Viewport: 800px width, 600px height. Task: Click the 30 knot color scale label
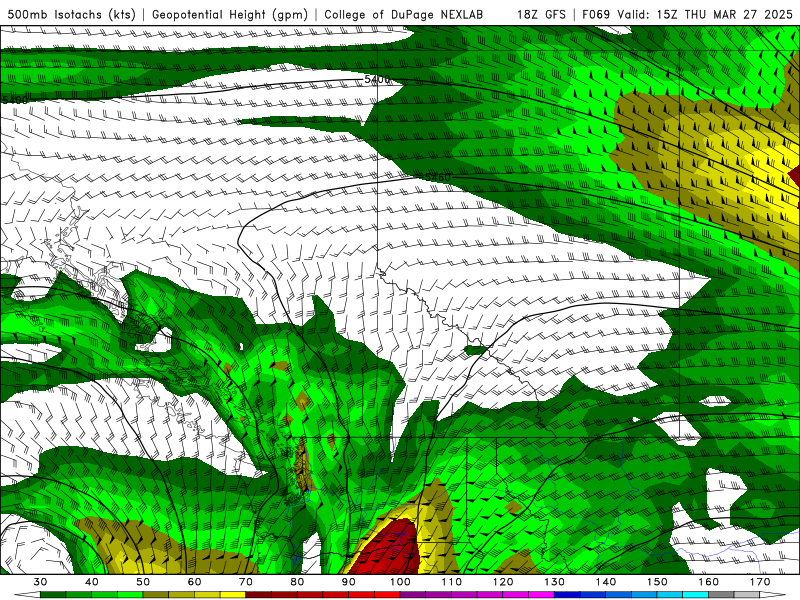click(40, 582)
